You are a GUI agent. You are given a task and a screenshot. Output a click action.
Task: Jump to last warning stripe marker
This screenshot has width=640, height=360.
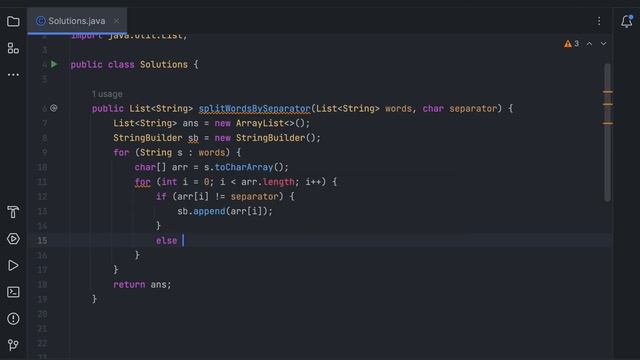tap(608, 123)
